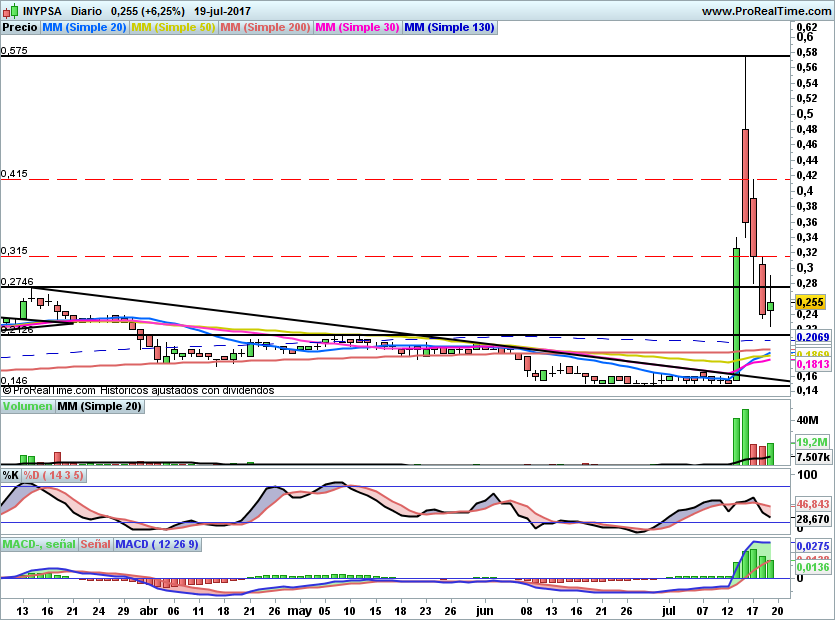Screen dimensions: 835x620
Task: Click the 0,575 horizontal line label
Action: pos(14,50)
